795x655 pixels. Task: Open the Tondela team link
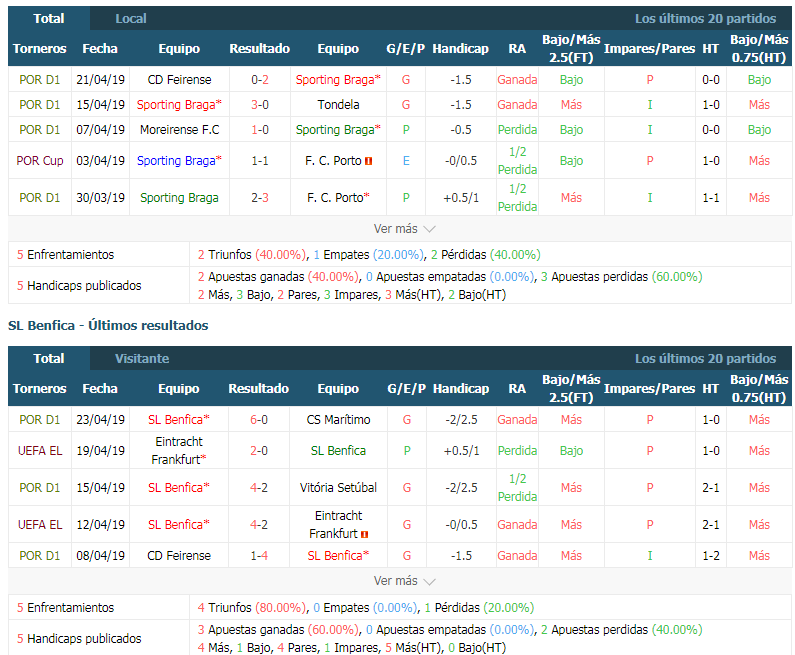tap(338, 104)
